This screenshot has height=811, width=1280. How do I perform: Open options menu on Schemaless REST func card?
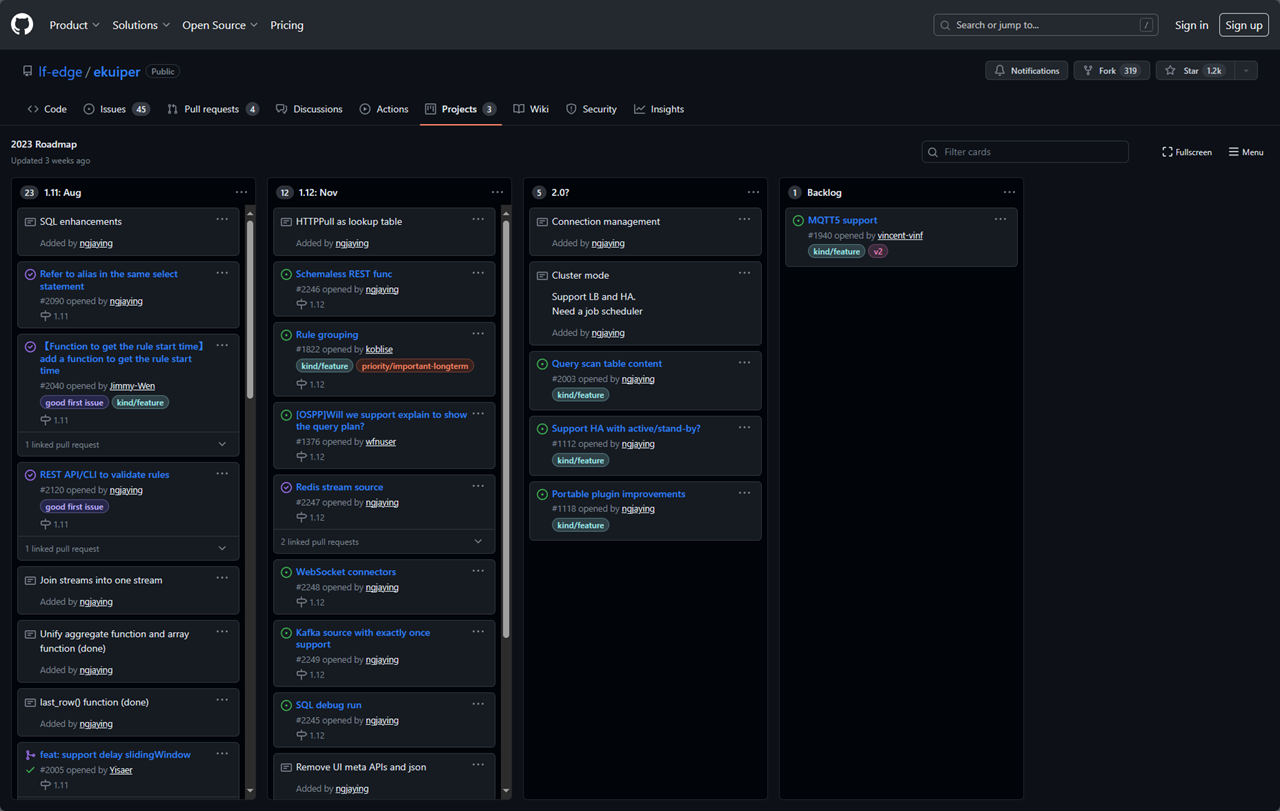(x=478, y=272)
